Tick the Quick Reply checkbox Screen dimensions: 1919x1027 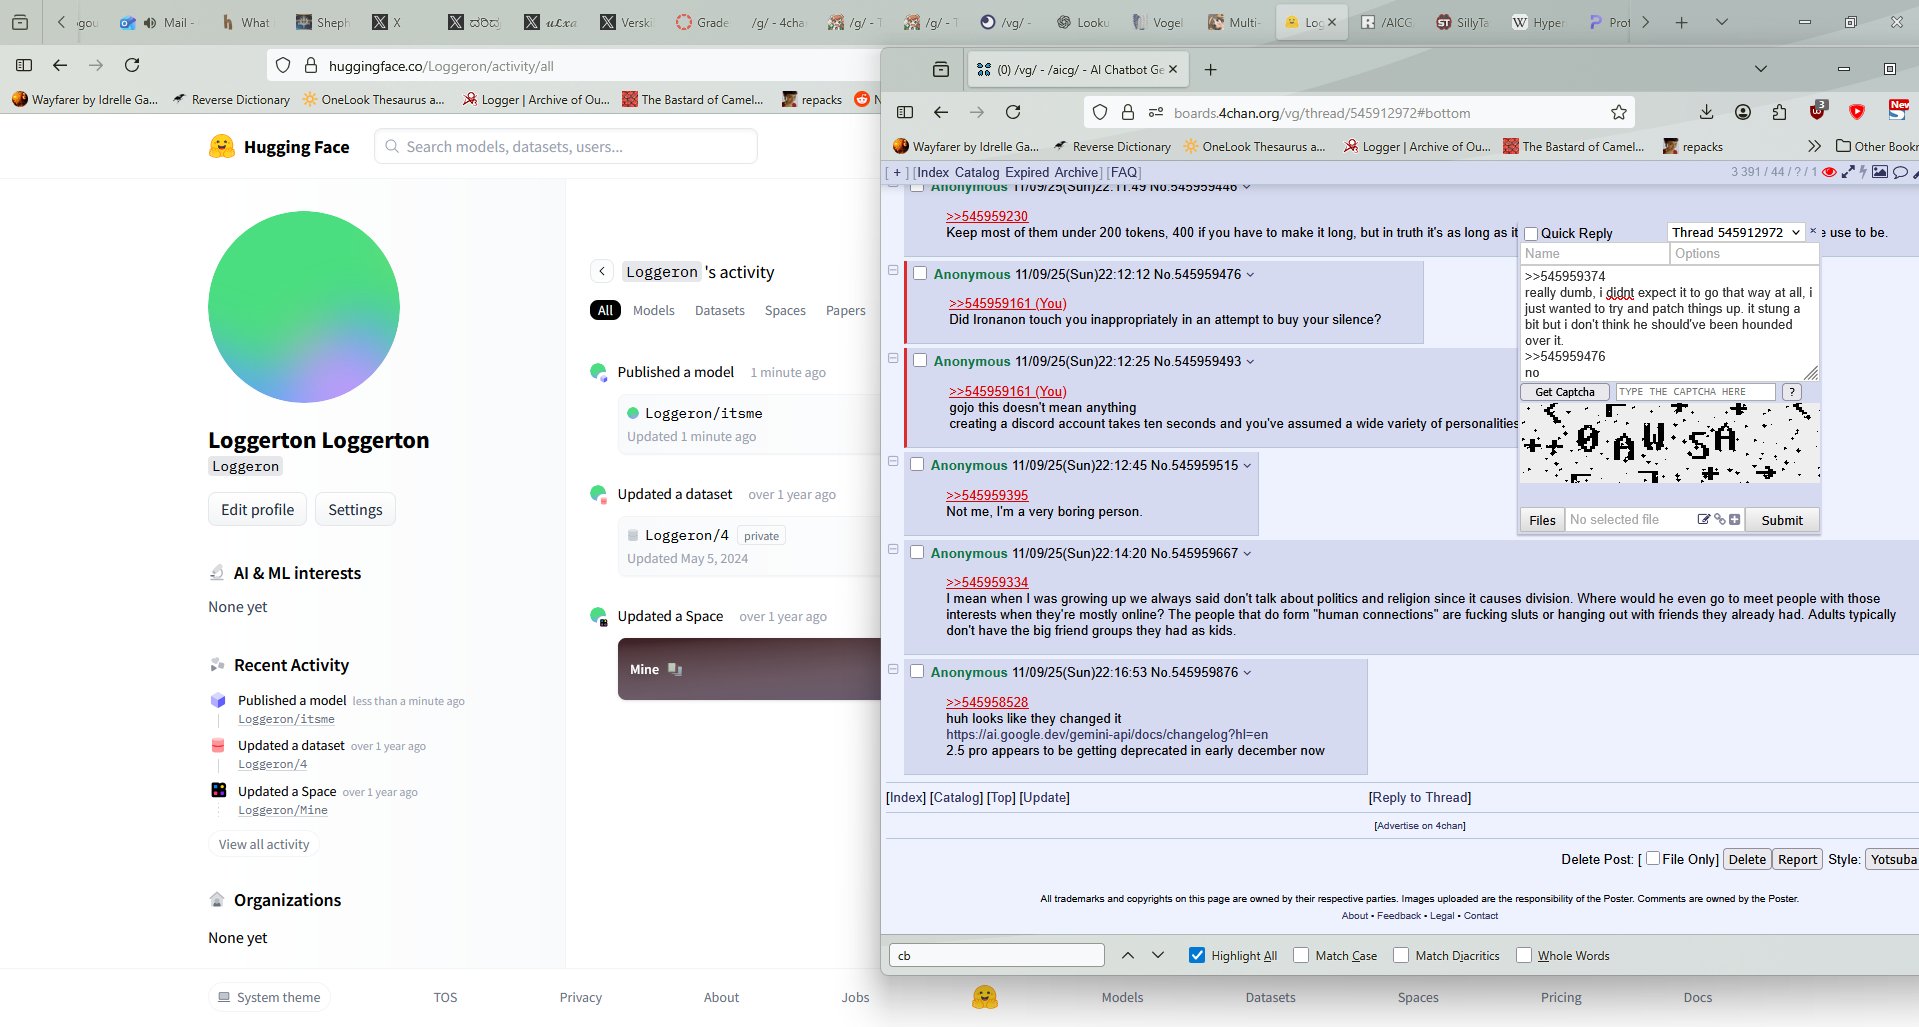[1531, 234]
